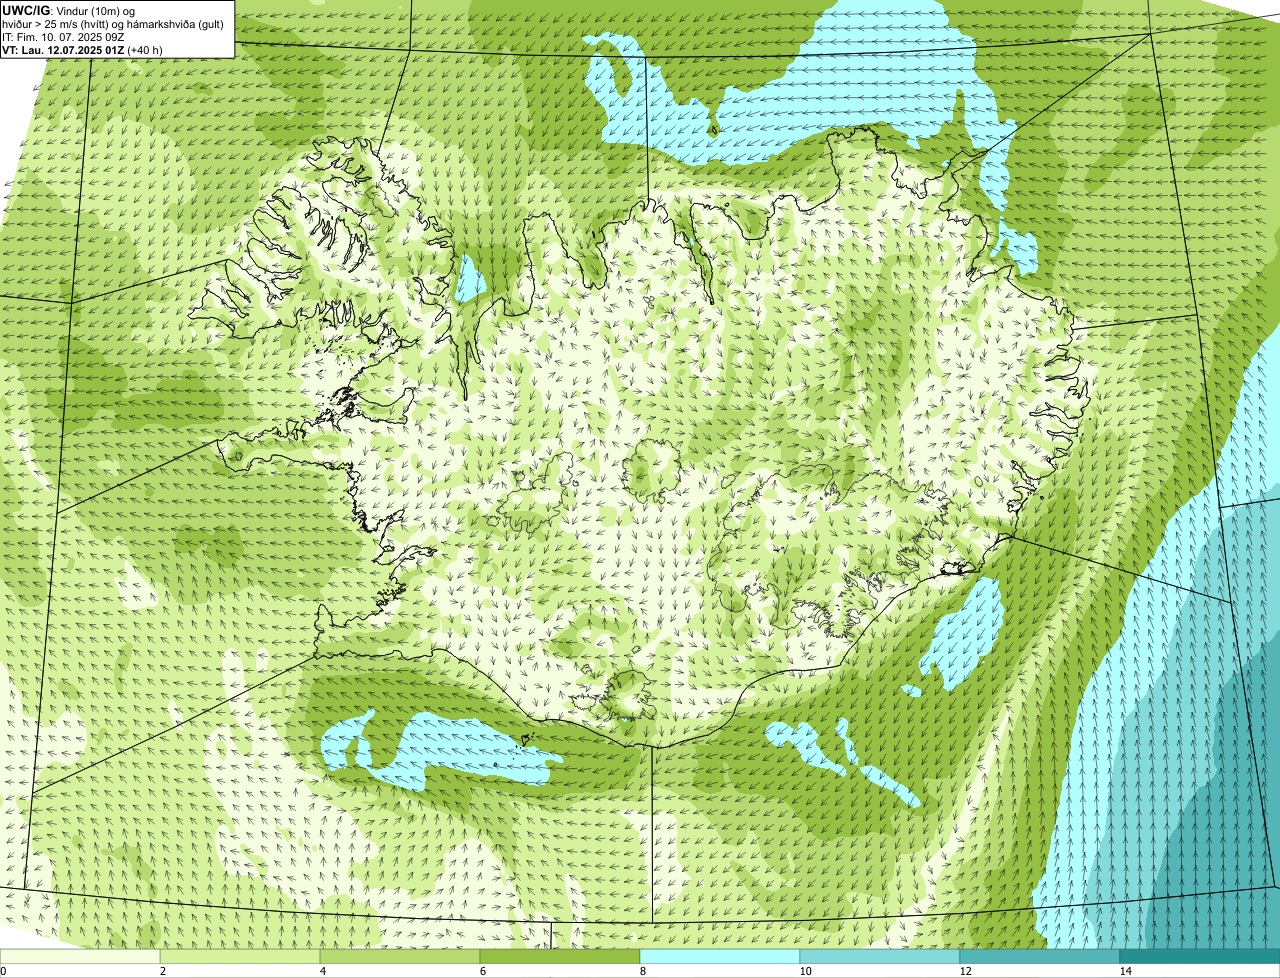Click the "8" scale label
Image resolution: width=1280 pixels, height=978 pixels.
click(x=642, y=971)
